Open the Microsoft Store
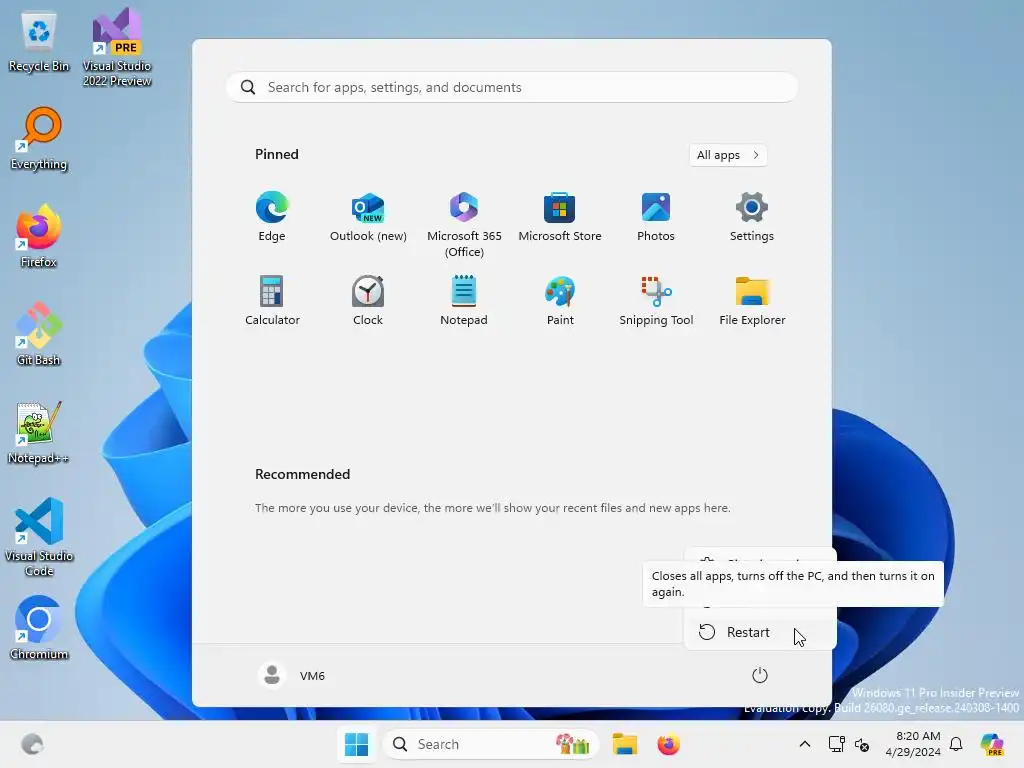Screen dimensions: 1024x768 [x=560, y=217]
